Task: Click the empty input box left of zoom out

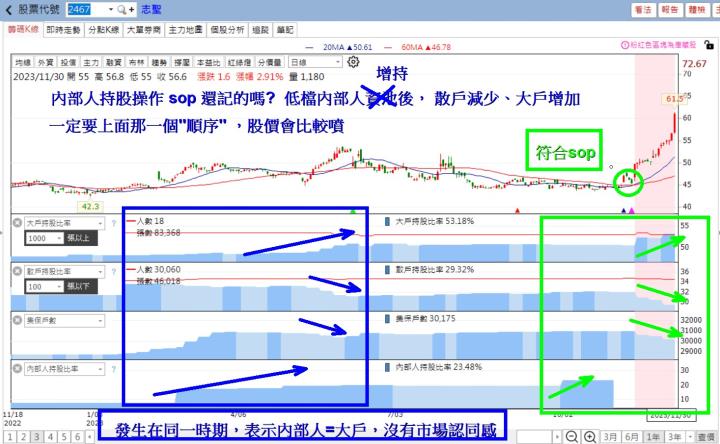Action: [x=535, y=436]
